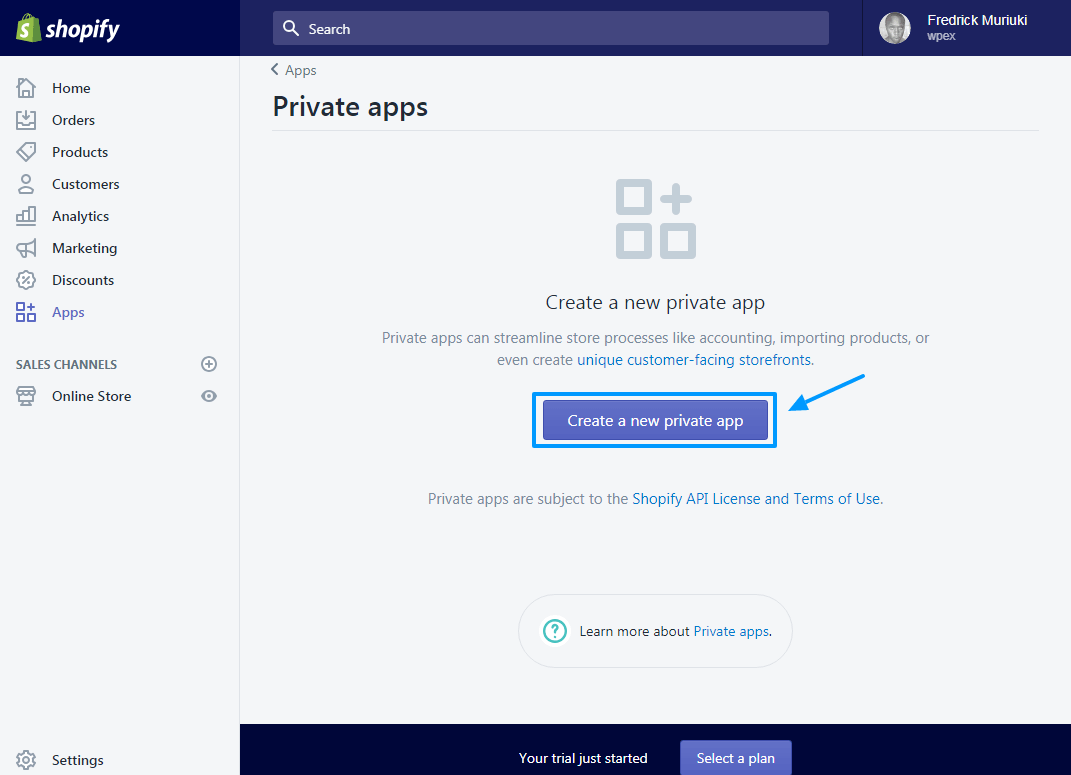This screenshot has height=775, width=1071.
Task: Open the Customers person icon
Action: coord(26,184)
